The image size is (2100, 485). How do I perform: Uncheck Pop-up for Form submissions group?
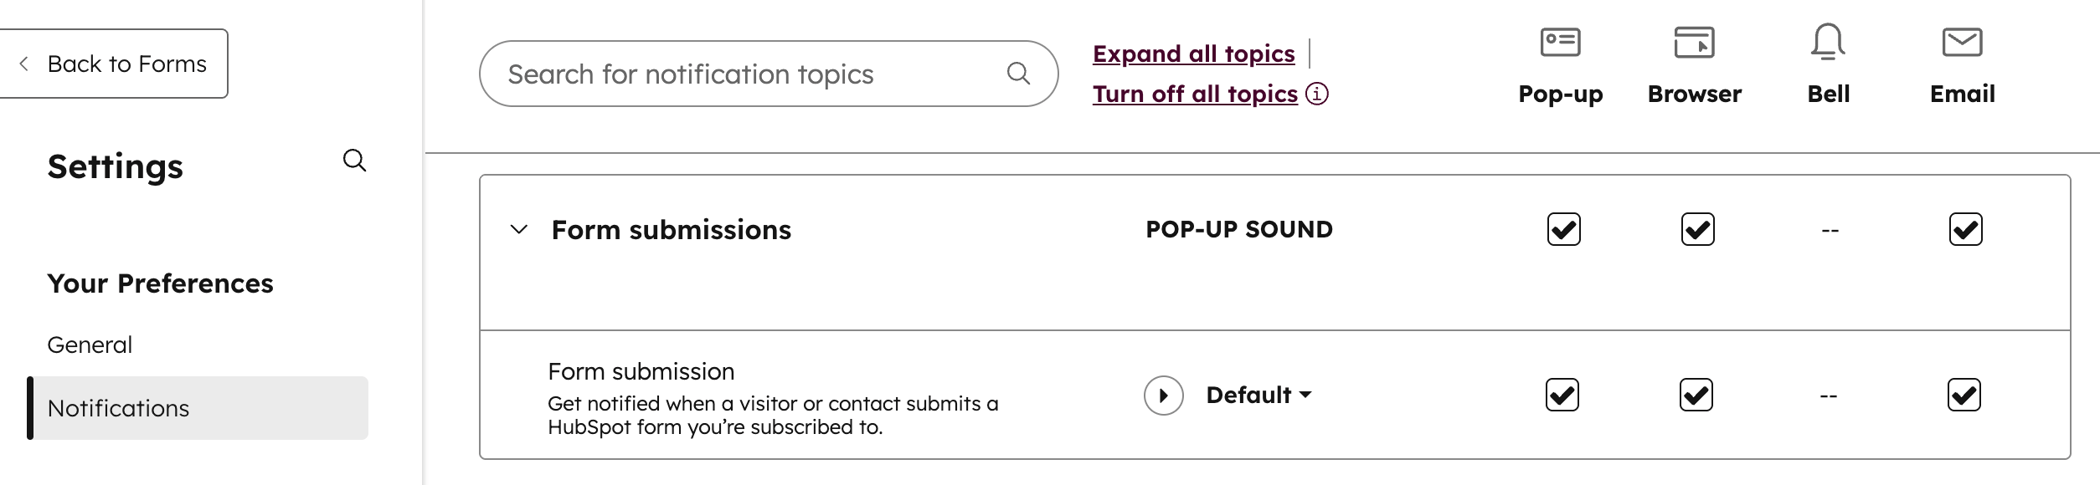[1564, 229]
